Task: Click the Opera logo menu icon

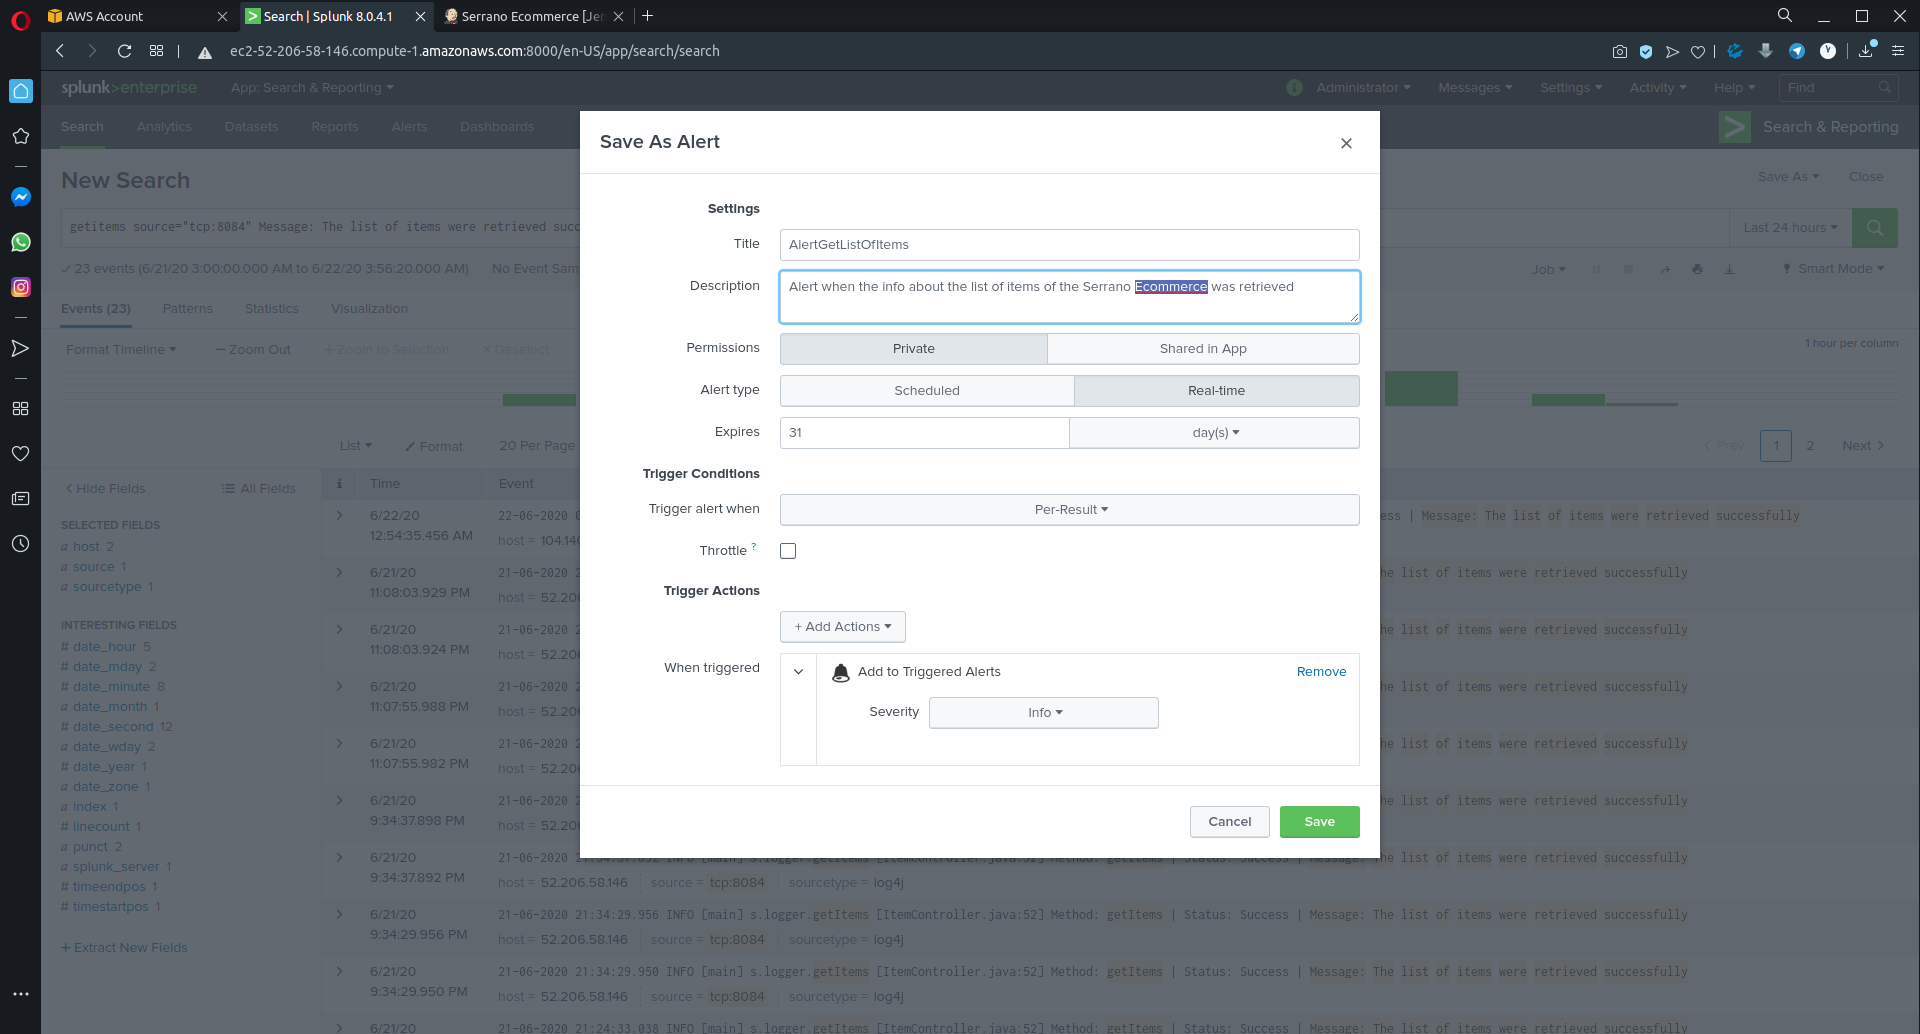Action: tap(20, 20)
